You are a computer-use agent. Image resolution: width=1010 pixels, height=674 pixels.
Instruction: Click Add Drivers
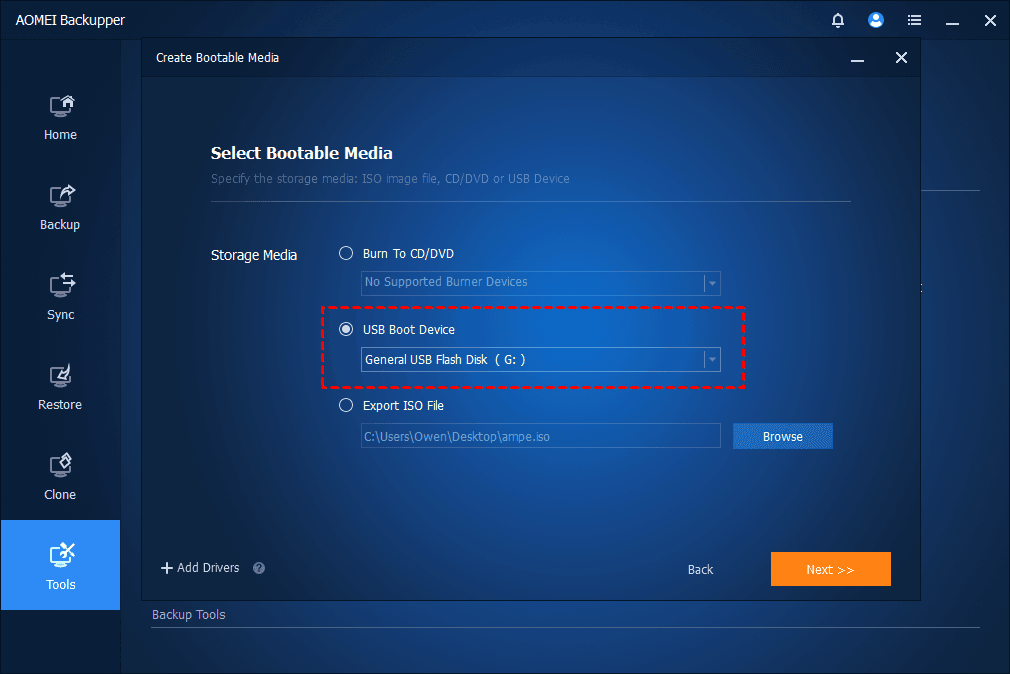pos(200,568)
